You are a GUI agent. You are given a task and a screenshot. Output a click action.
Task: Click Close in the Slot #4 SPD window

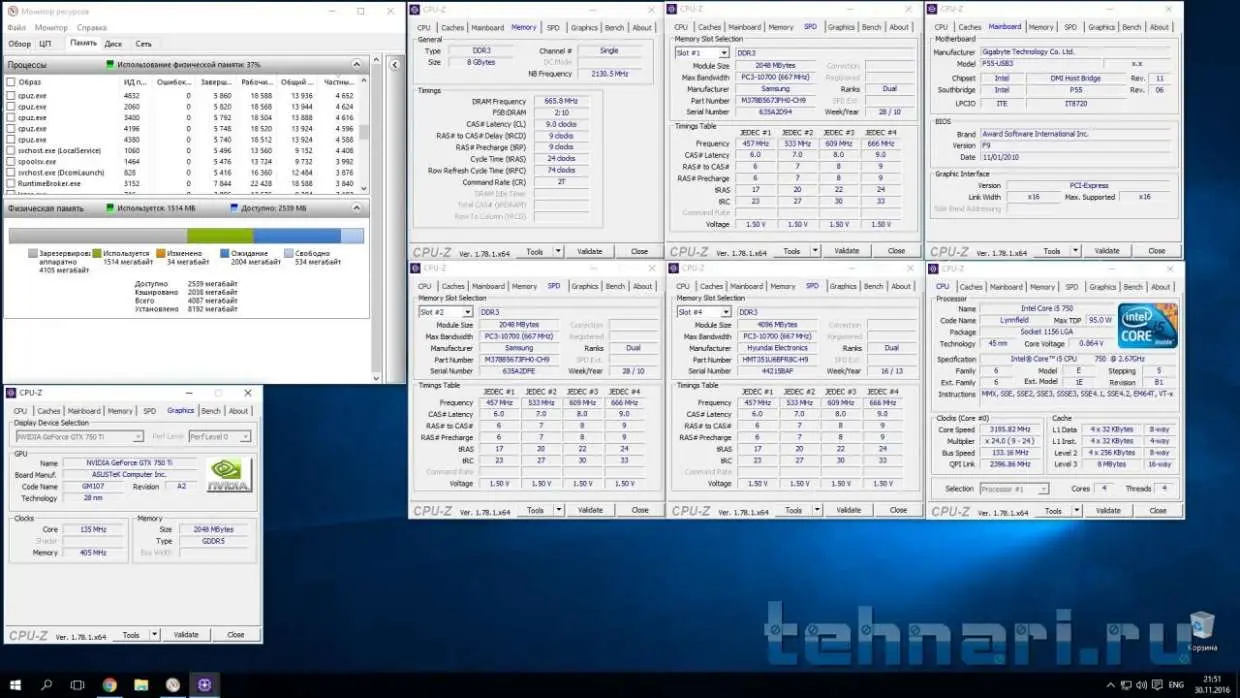[898, 510]
